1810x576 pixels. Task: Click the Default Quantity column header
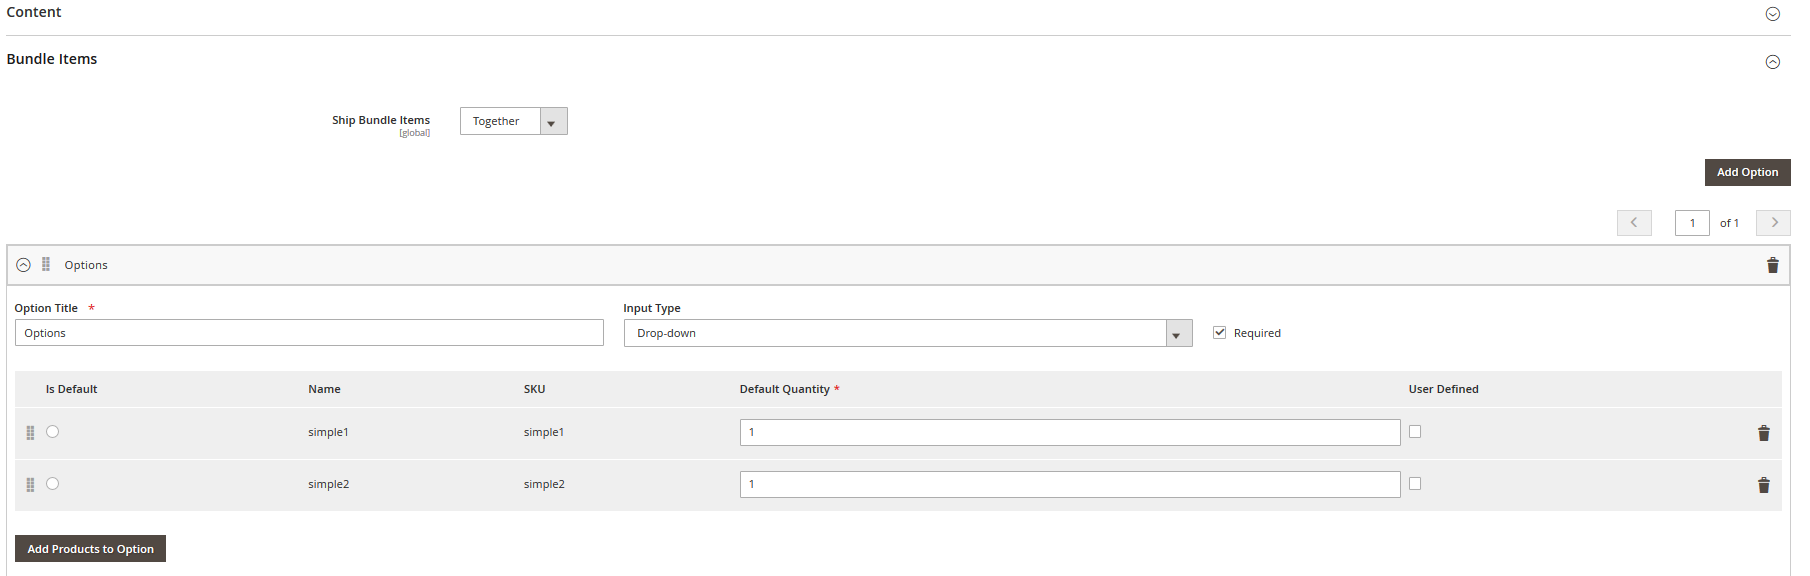pyautogui.click(x=785, y=389)
